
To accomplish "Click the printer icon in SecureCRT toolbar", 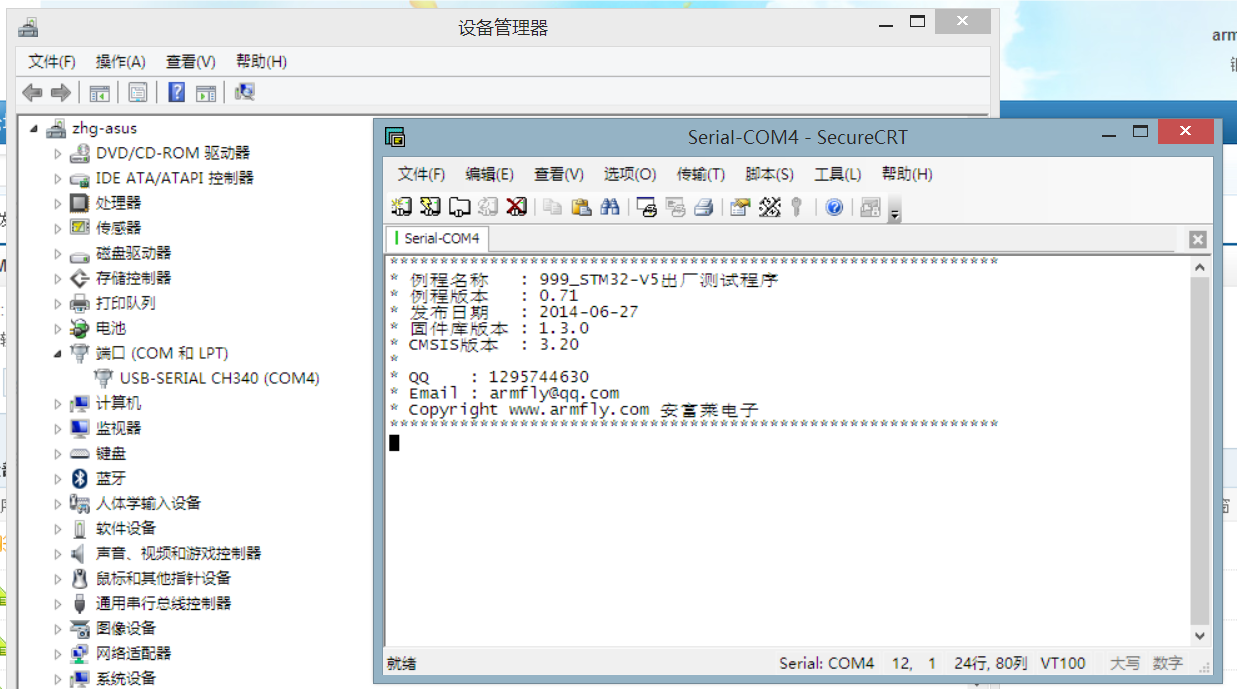I will point(704,207).
